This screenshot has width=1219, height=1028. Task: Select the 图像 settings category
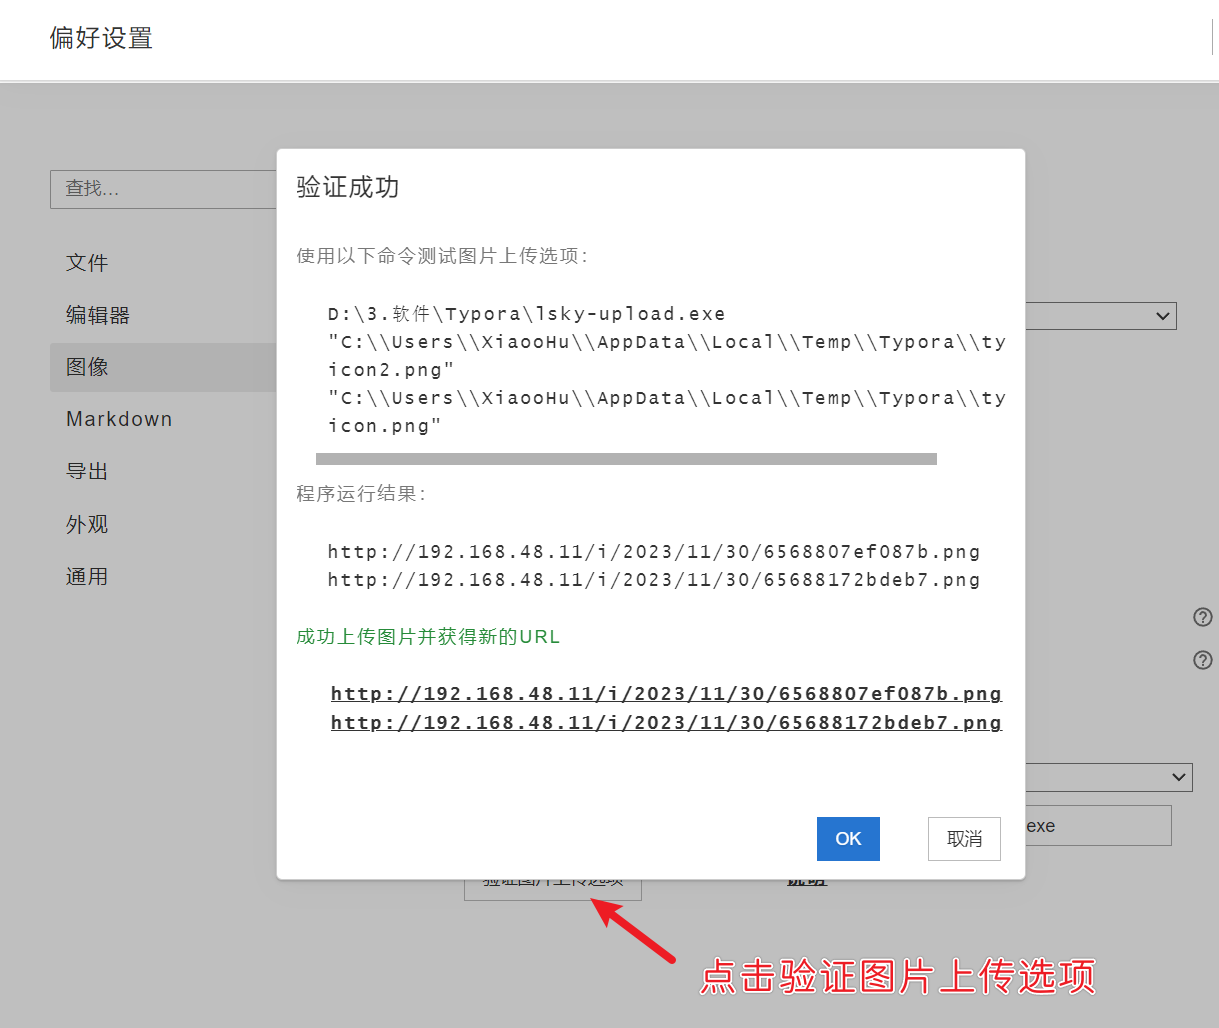coord(88,367)
